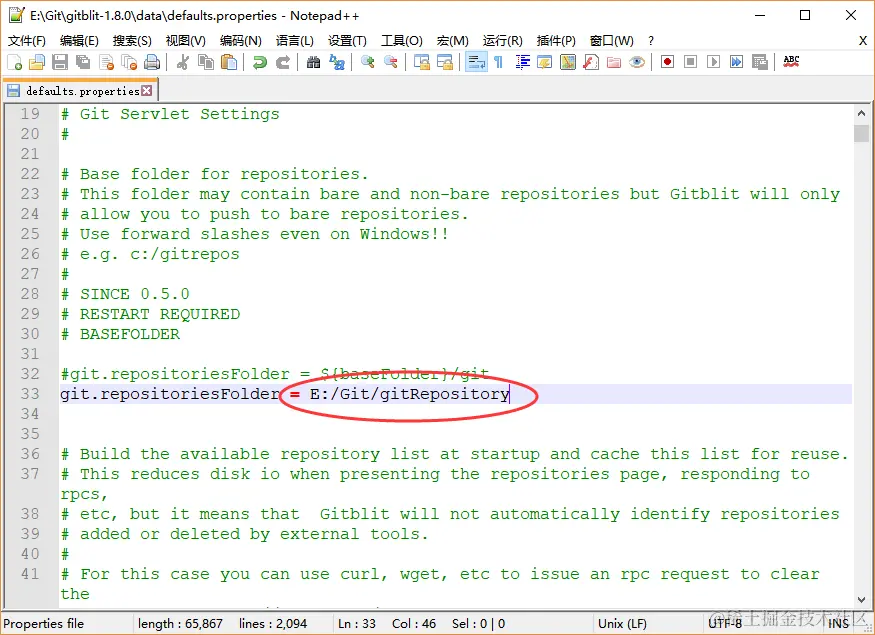This screenshot has height=635, width=875.
Task: Run macro multiple times
Action: click(x=737, y=62)
